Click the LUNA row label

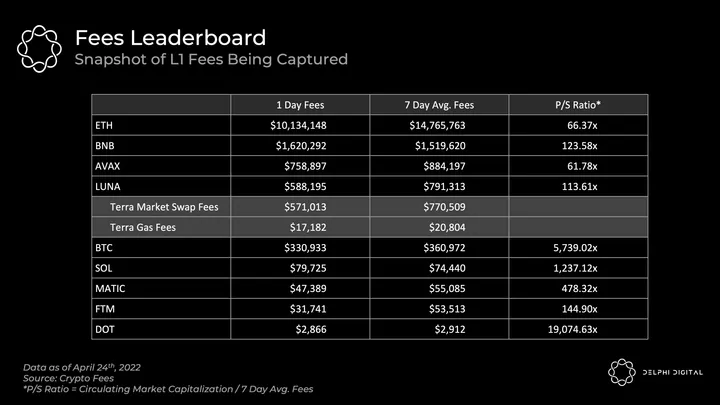[107, 186]
